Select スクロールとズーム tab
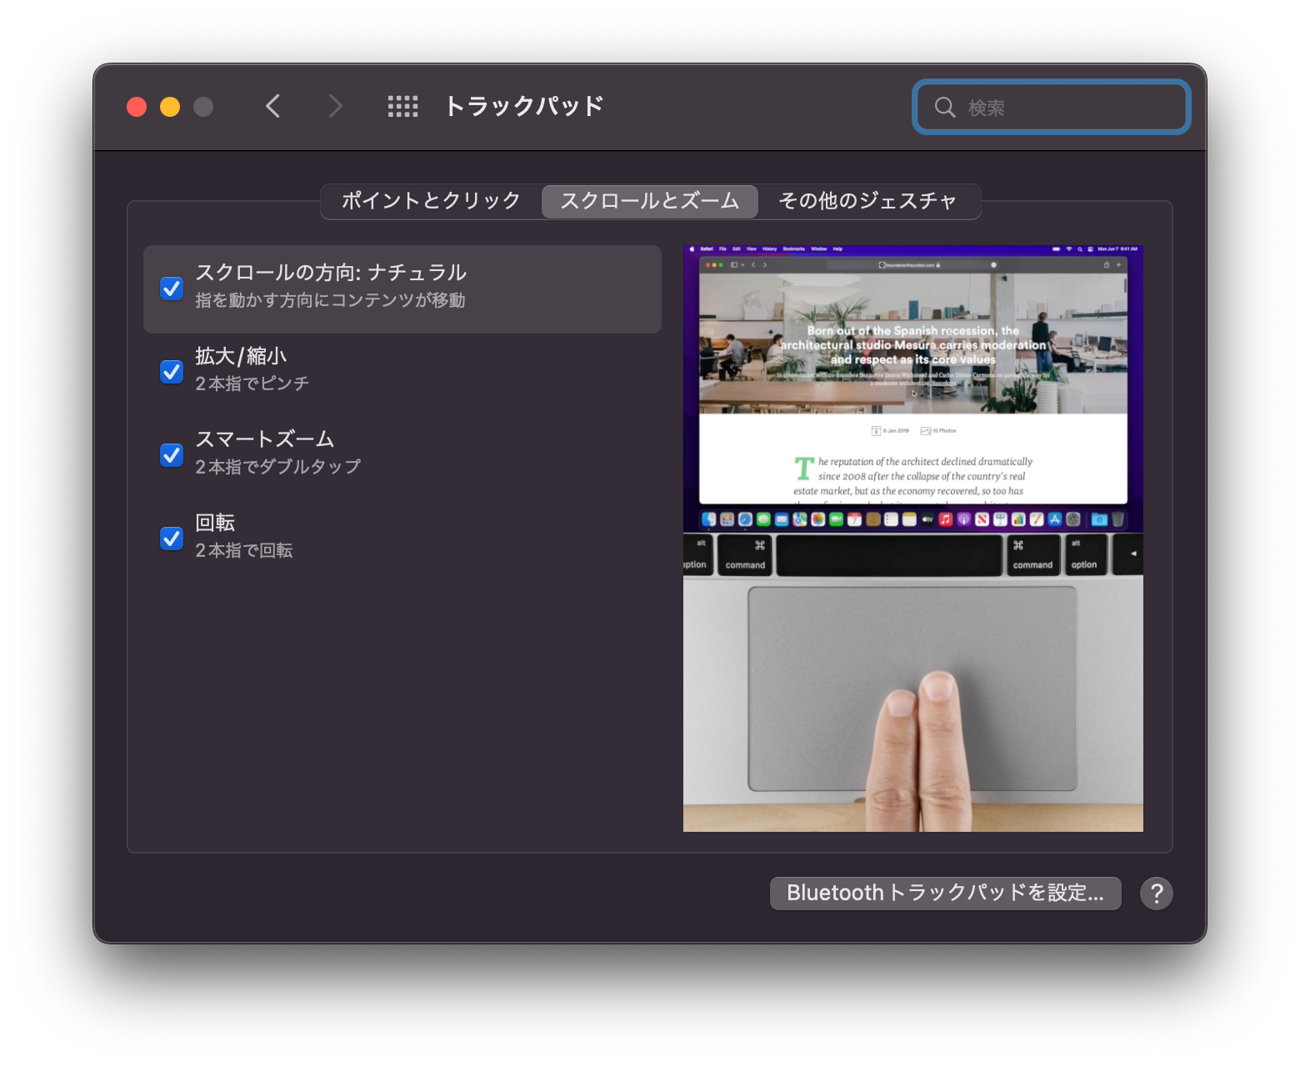This screenshot has height=1066, width=1300. [650, 201]
